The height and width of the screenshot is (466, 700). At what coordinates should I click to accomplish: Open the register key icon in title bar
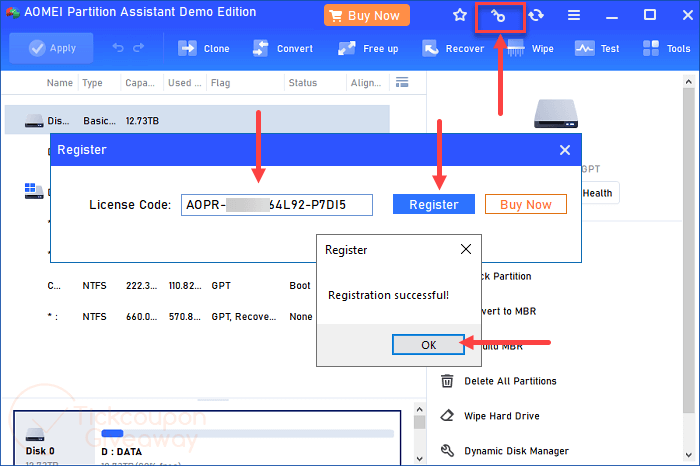click(x=498, y=17)
